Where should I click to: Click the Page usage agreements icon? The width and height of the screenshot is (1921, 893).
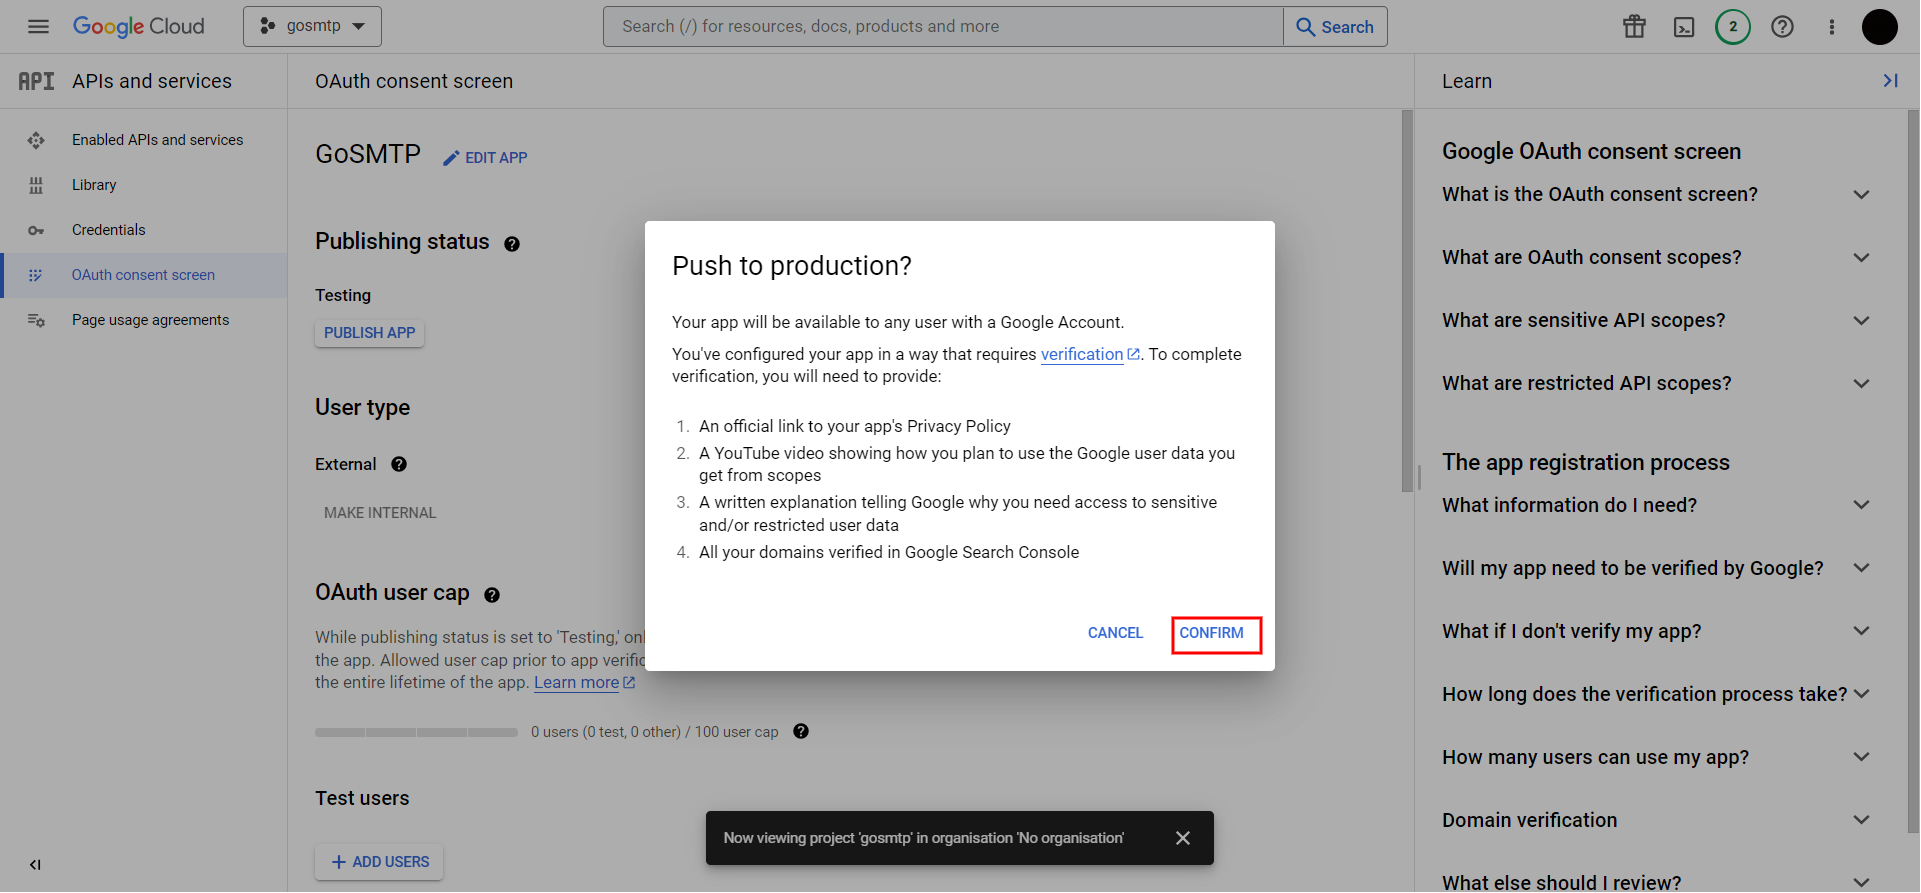(36, 320)
